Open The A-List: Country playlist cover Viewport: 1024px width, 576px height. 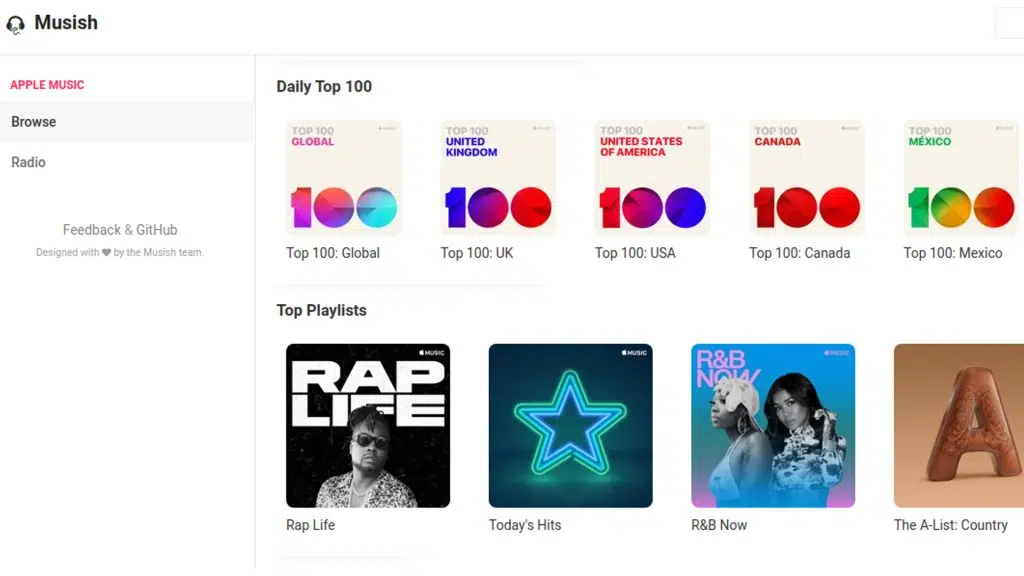tap(957, 425)
